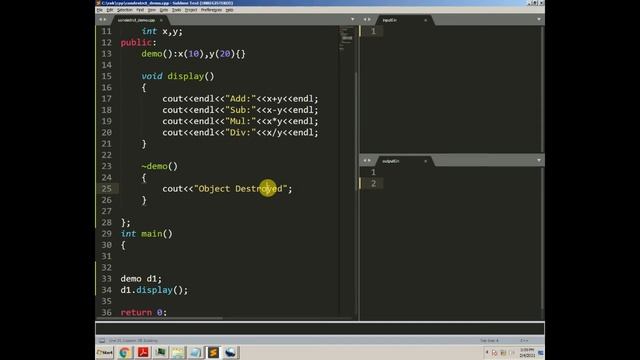Click the "Mul:" cout line
640x360 pixels.
(240, 121)
